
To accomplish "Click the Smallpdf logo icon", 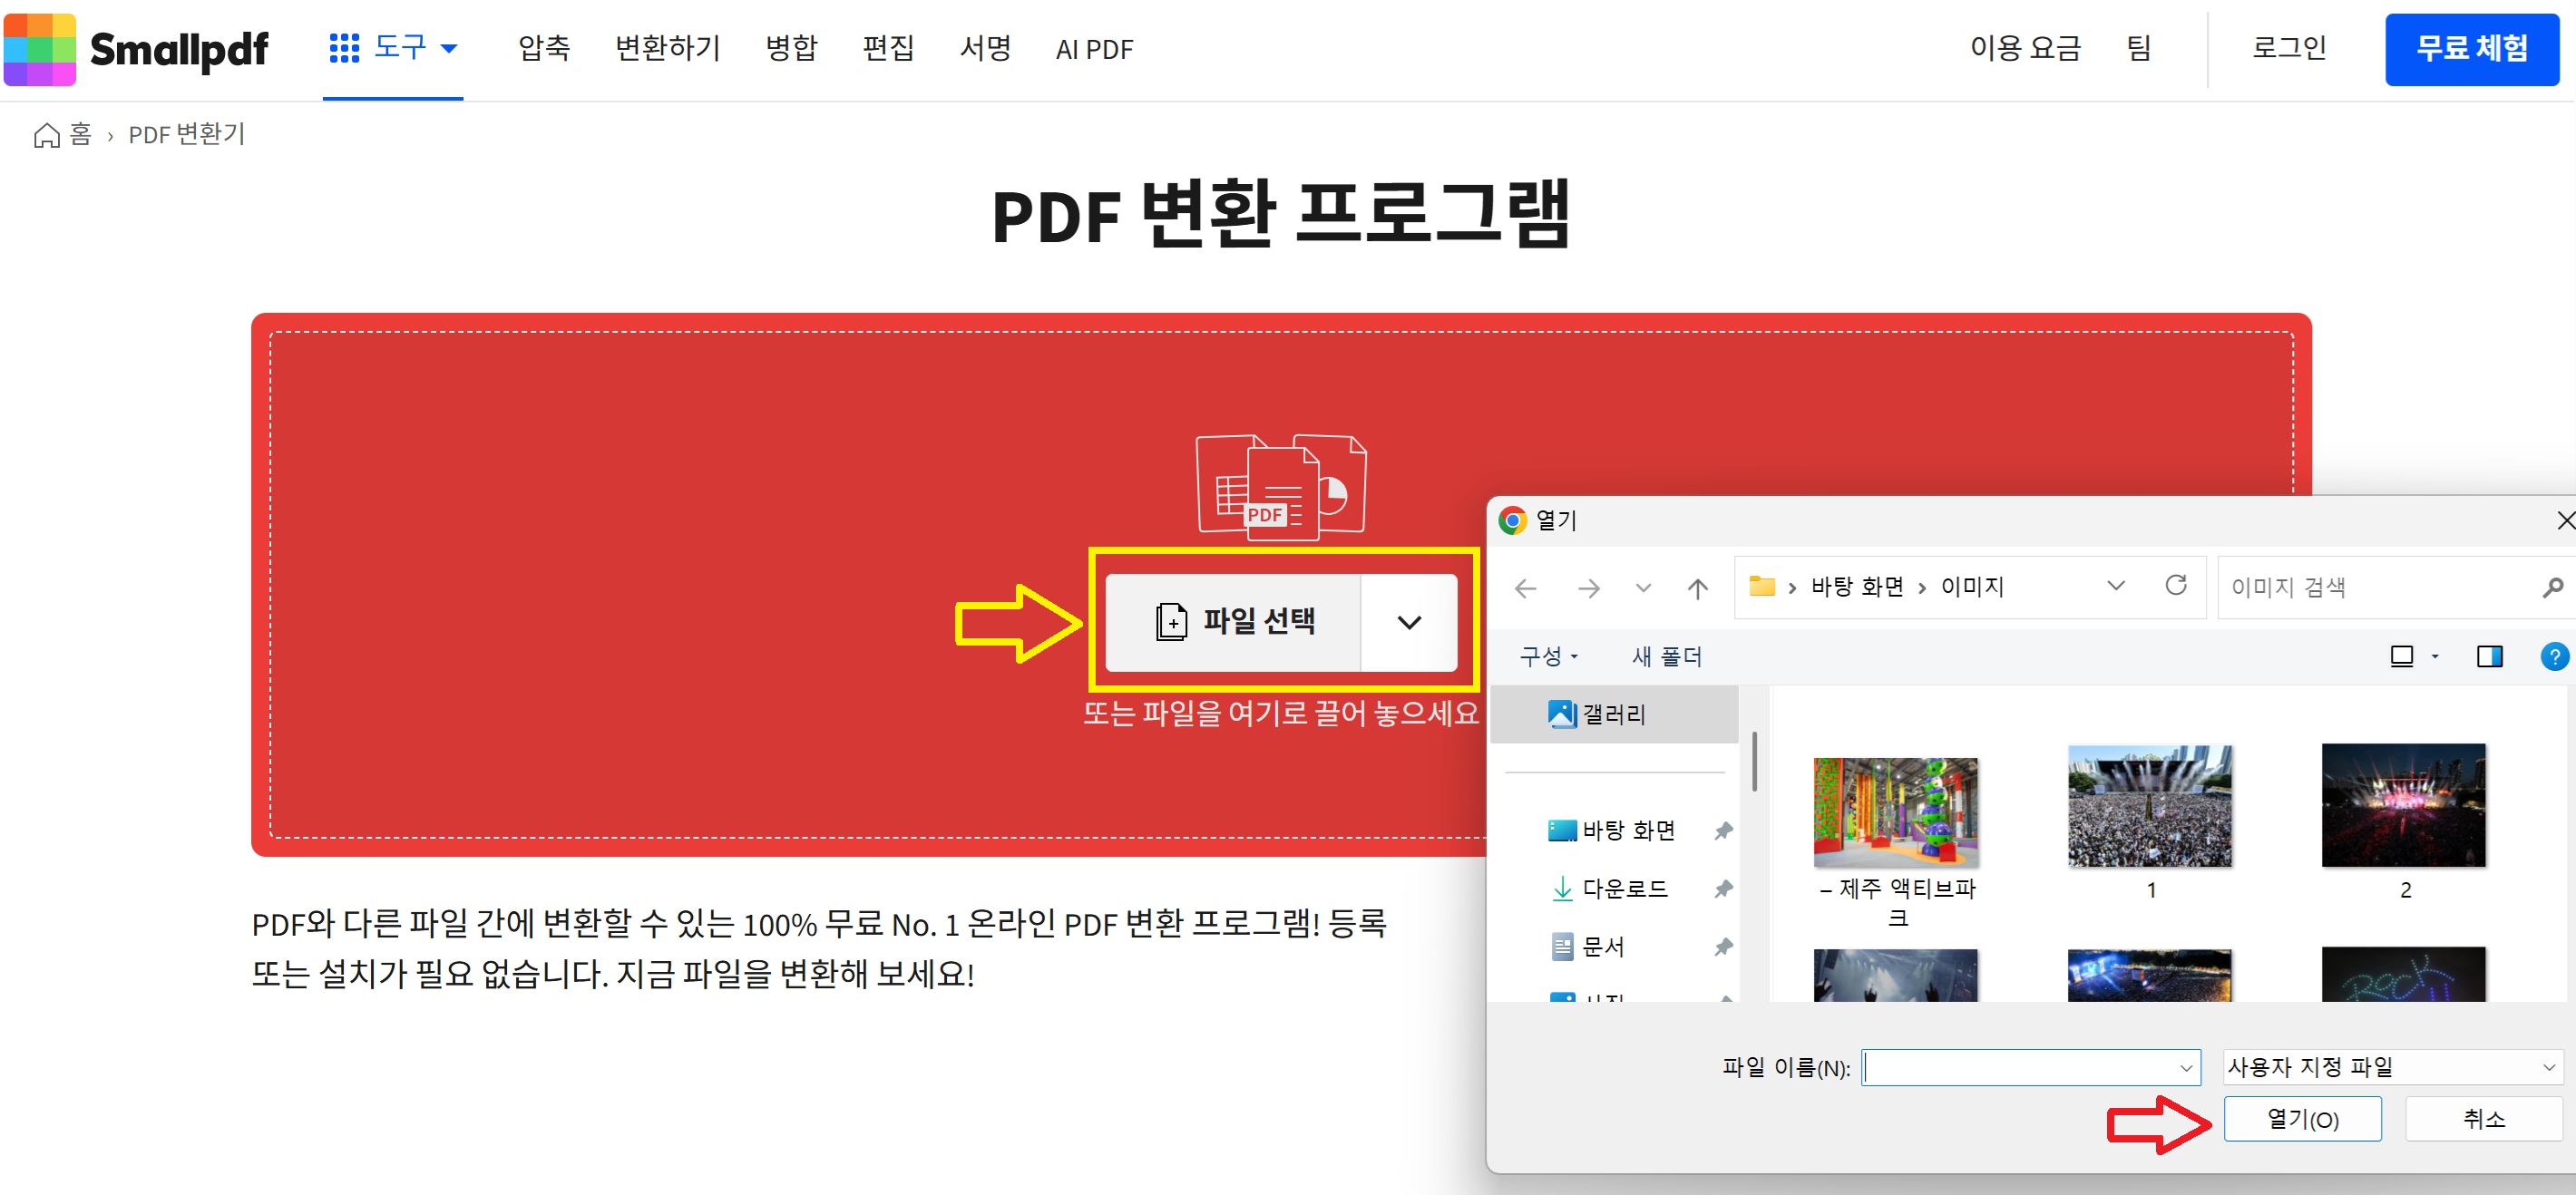I will click(x=40, y=49).
